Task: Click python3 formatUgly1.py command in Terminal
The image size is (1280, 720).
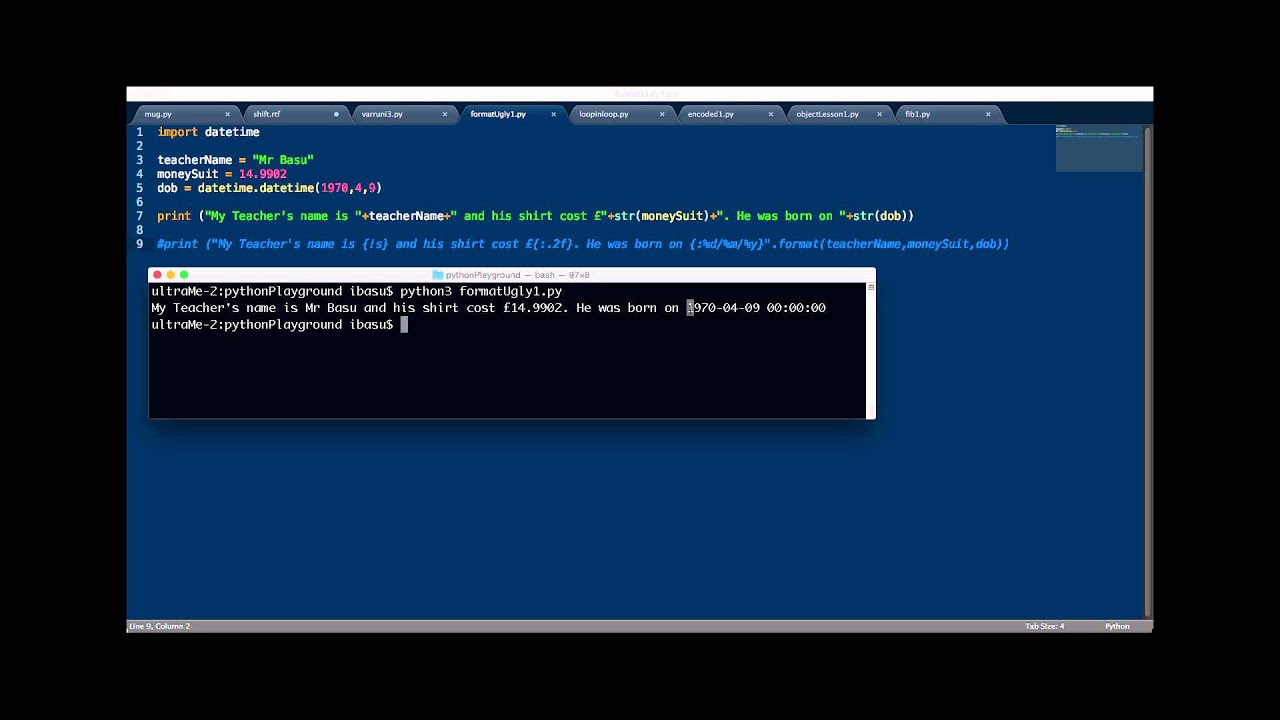Action: pos(481,291)
